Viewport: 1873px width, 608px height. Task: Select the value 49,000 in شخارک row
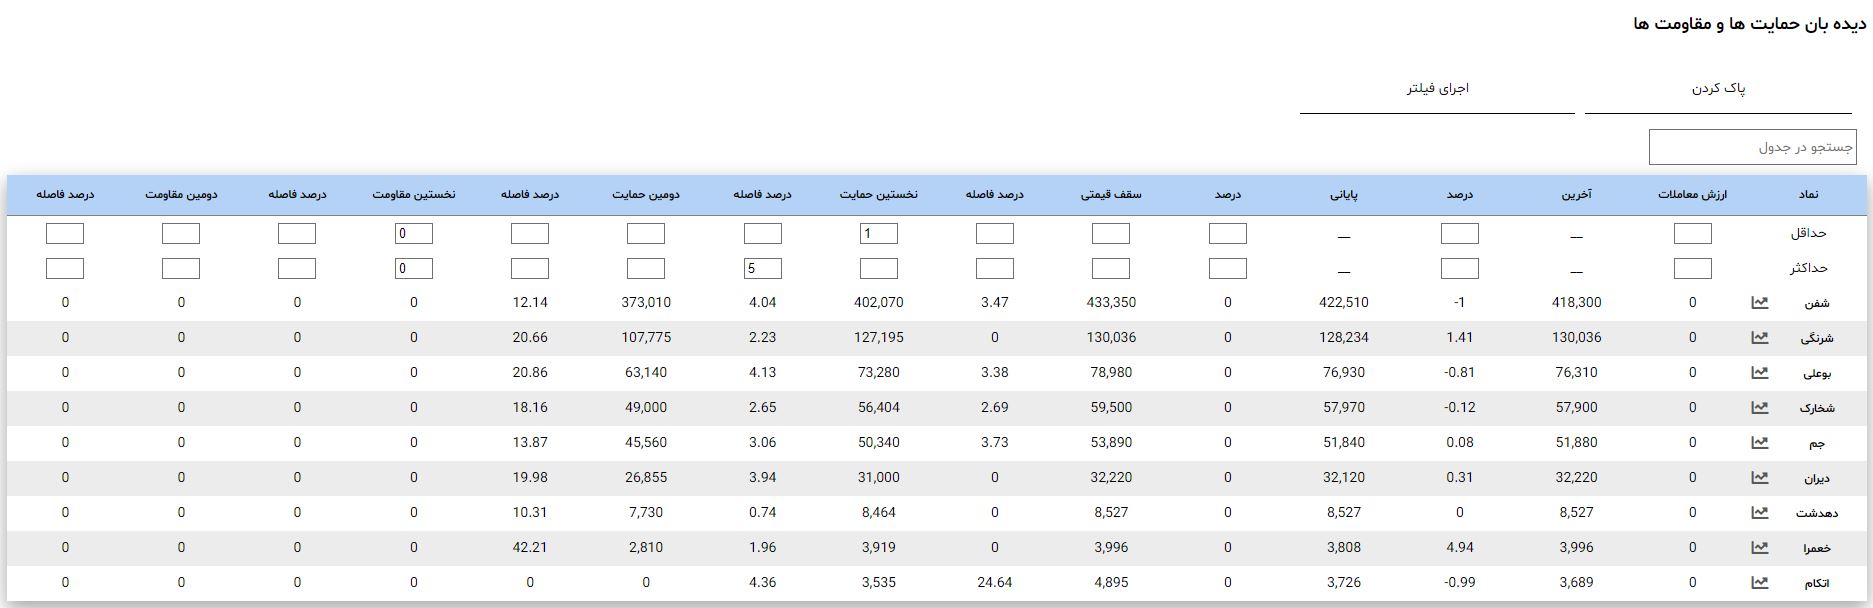646,407
